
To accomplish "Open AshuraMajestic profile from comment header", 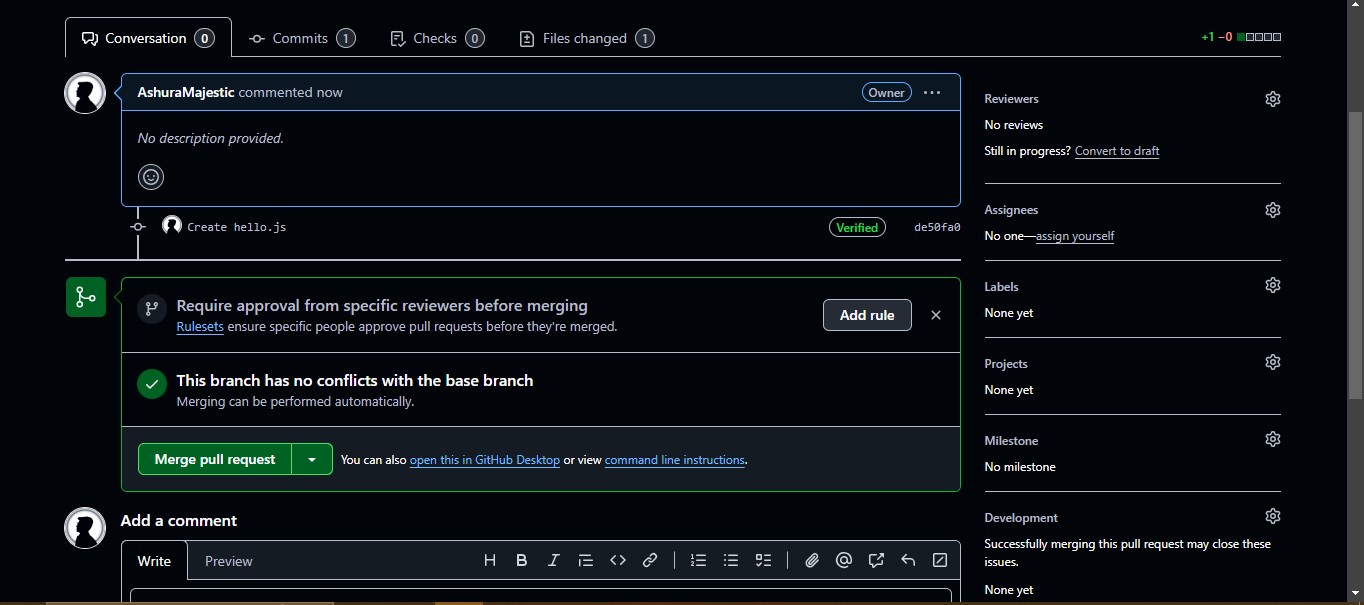I will [186, 92].
